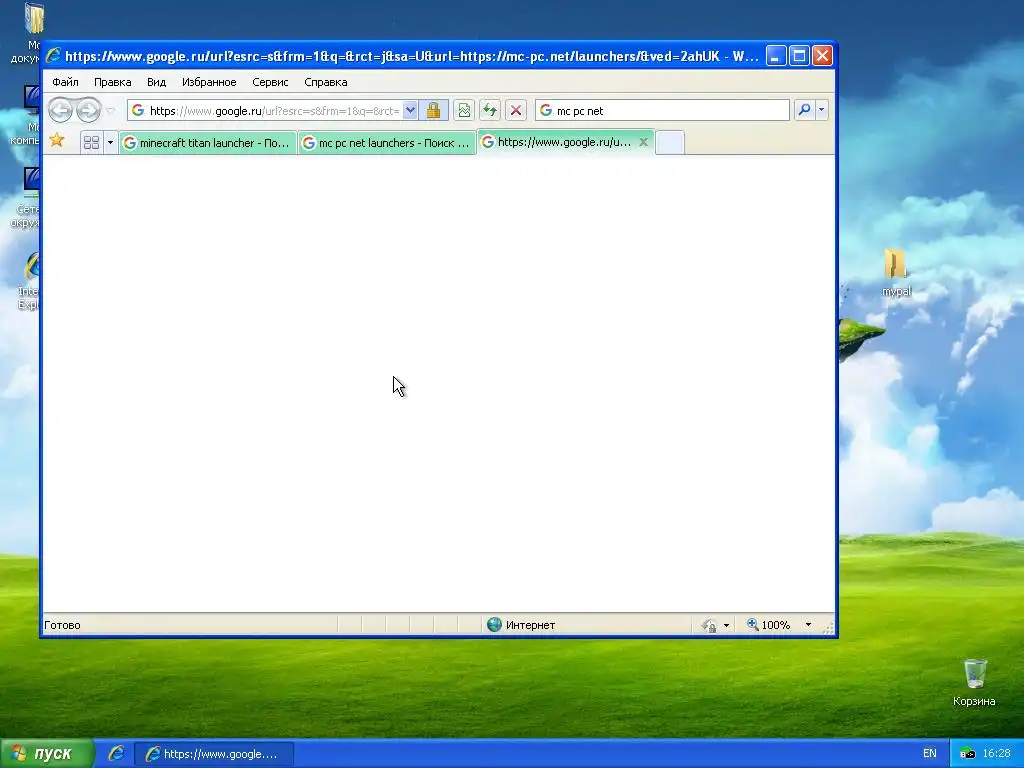Expand the status bar security dropdown arrow

coord(726,626)
